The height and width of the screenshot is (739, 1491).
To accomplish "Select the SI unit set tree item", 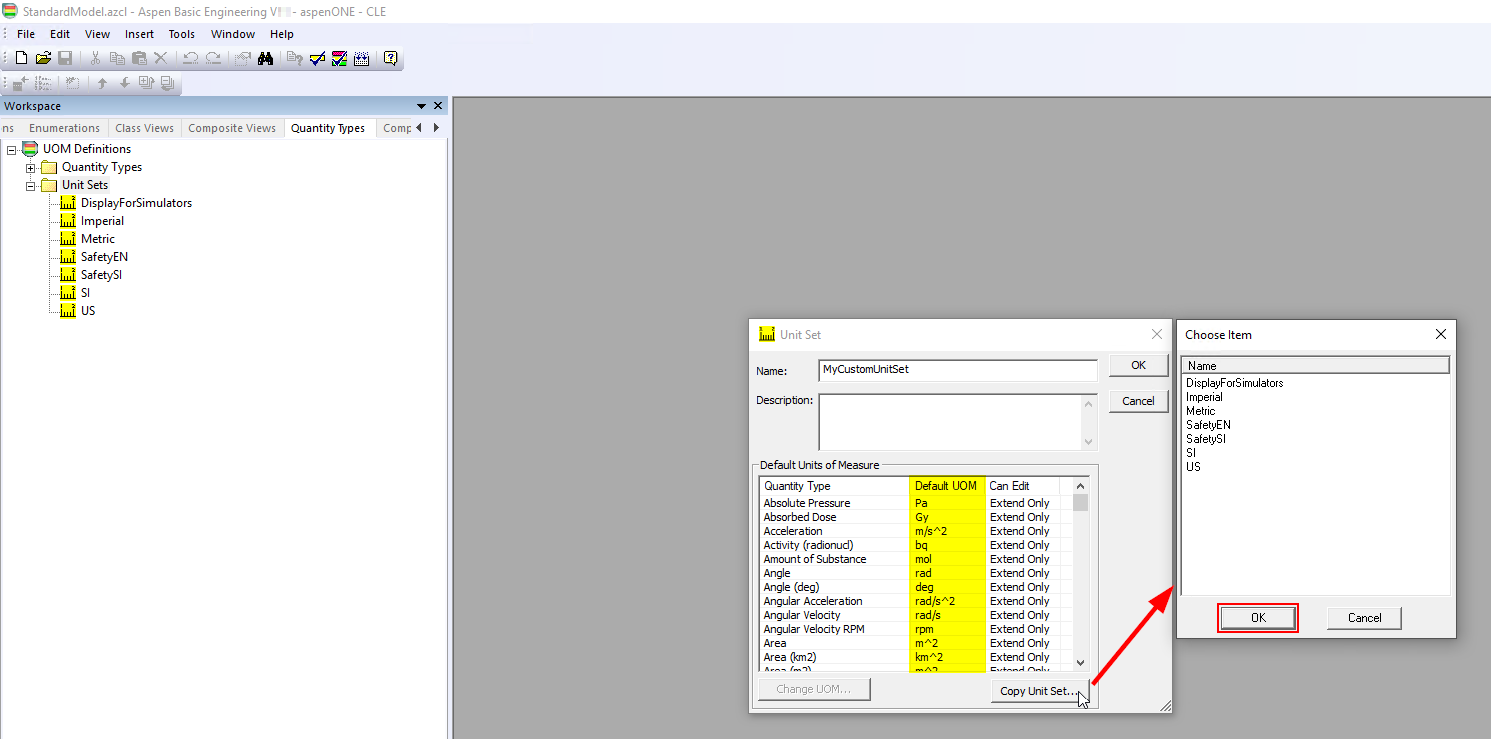I will click(x=86, y=293).
